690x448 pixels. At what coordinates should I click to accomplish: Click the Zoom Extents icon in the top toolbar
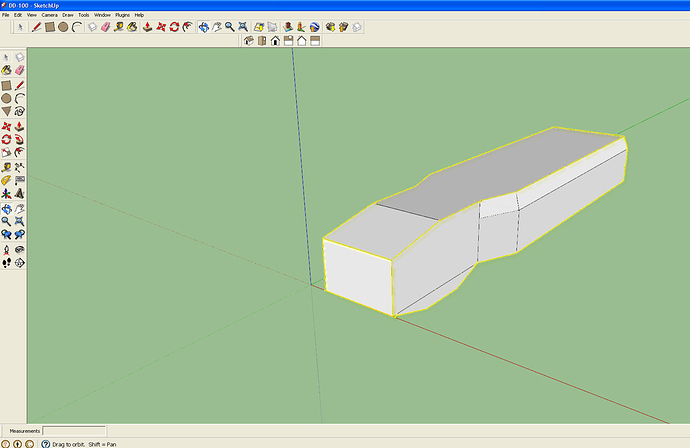[x=245, y=27]
